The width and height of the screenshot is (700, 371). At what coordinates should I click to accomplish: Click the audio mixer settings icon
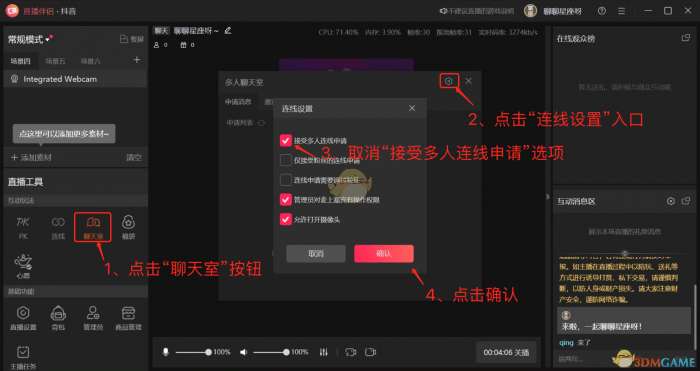(x=324, y=352)
